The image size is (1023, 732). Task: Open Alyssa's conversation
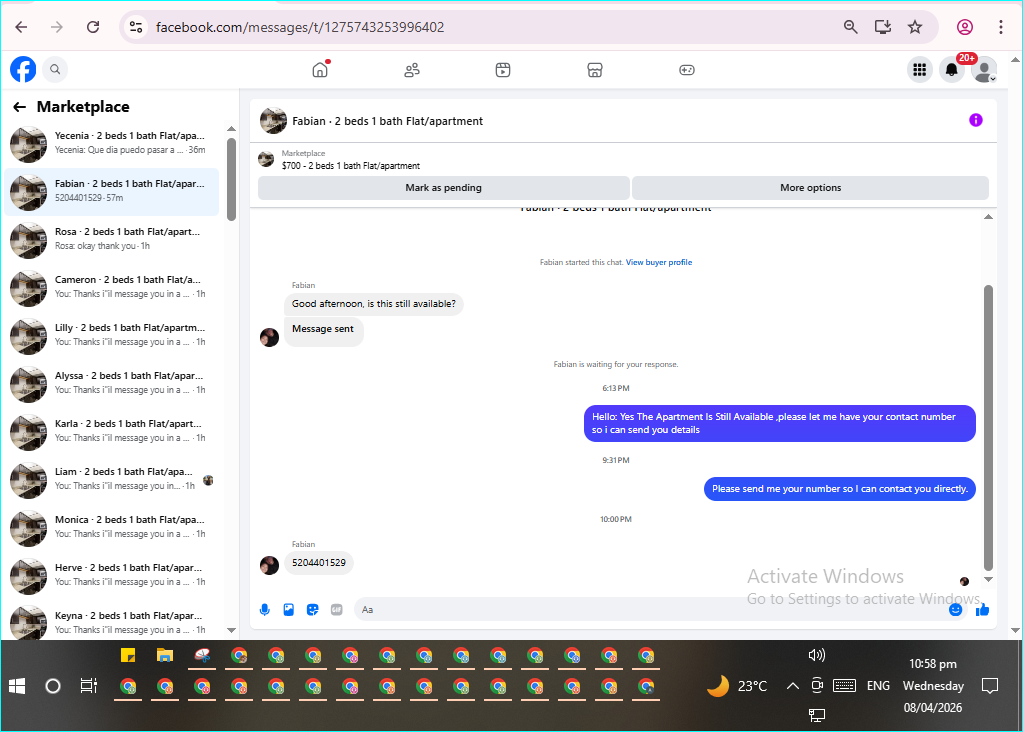(112, 384)
